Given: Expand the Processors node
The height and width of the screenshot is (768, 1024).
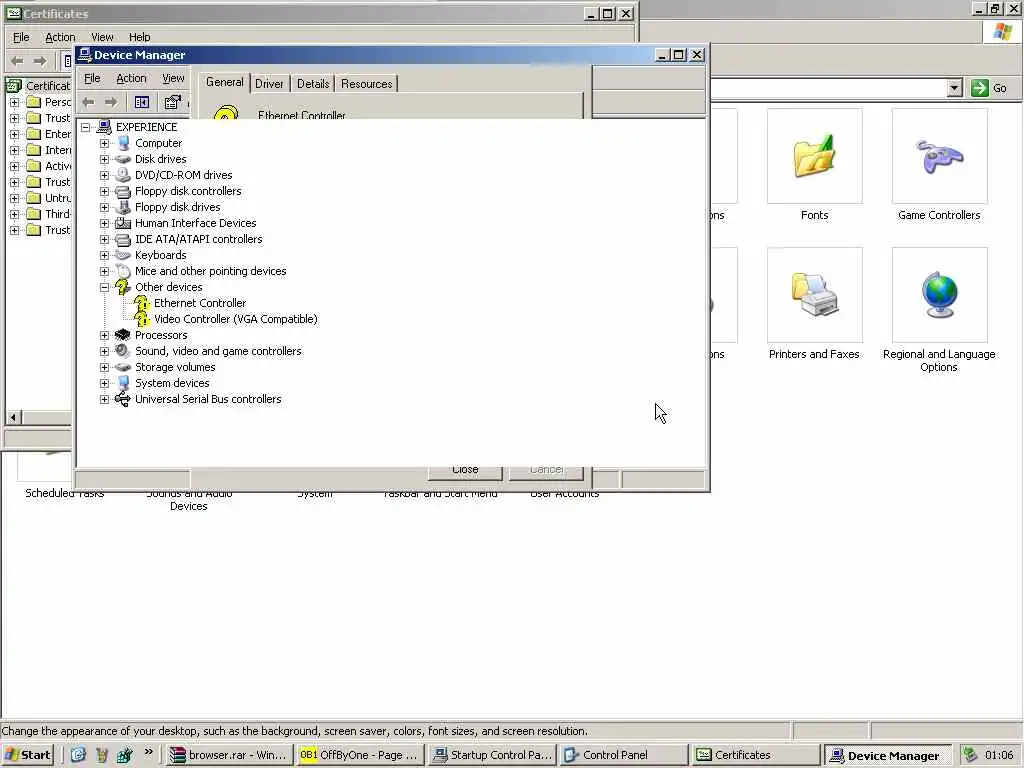Looking at the screenshot, I should point(104,335).
